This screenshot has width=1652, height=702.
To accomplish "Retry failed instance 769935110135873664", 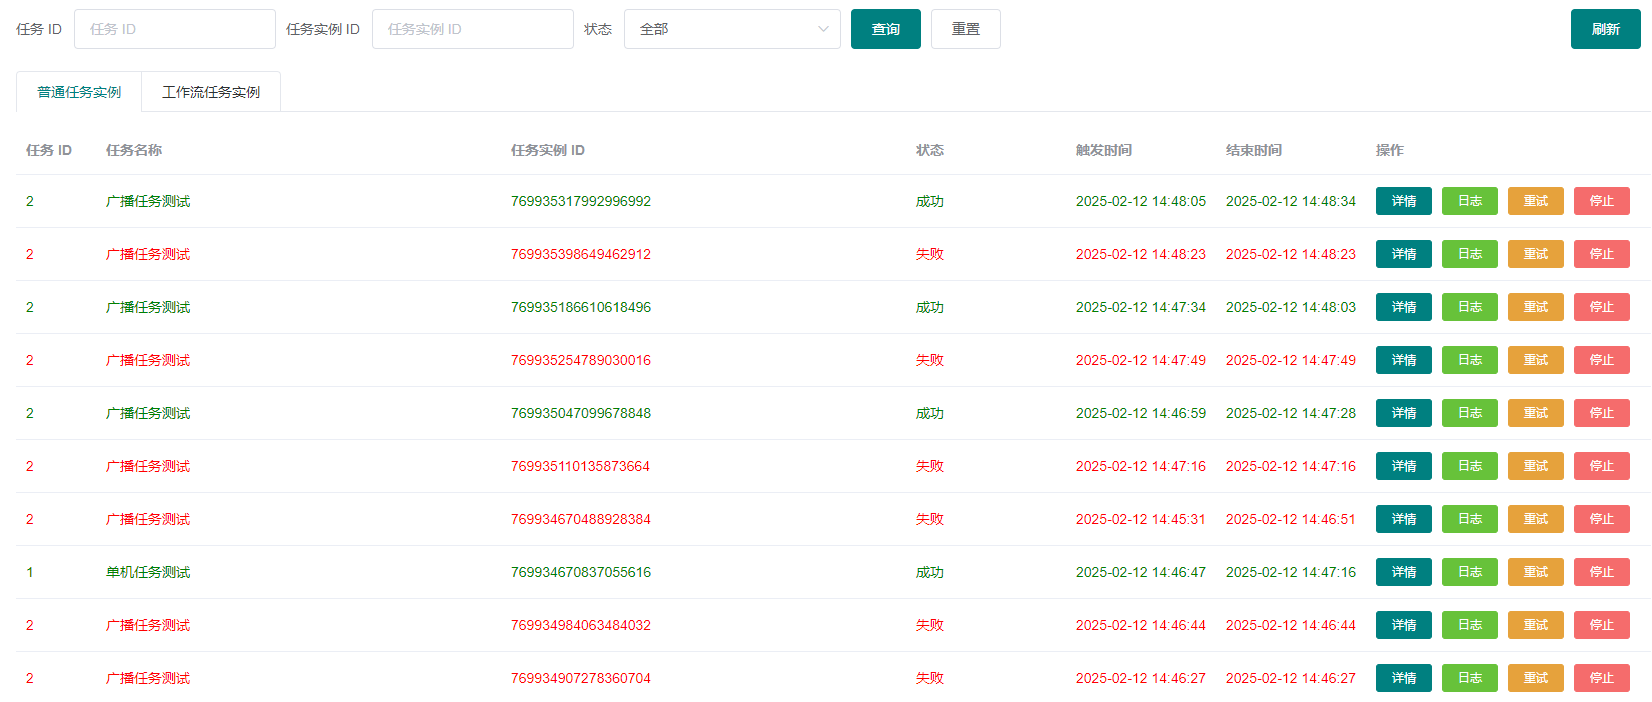I will tap(1535, 466).
